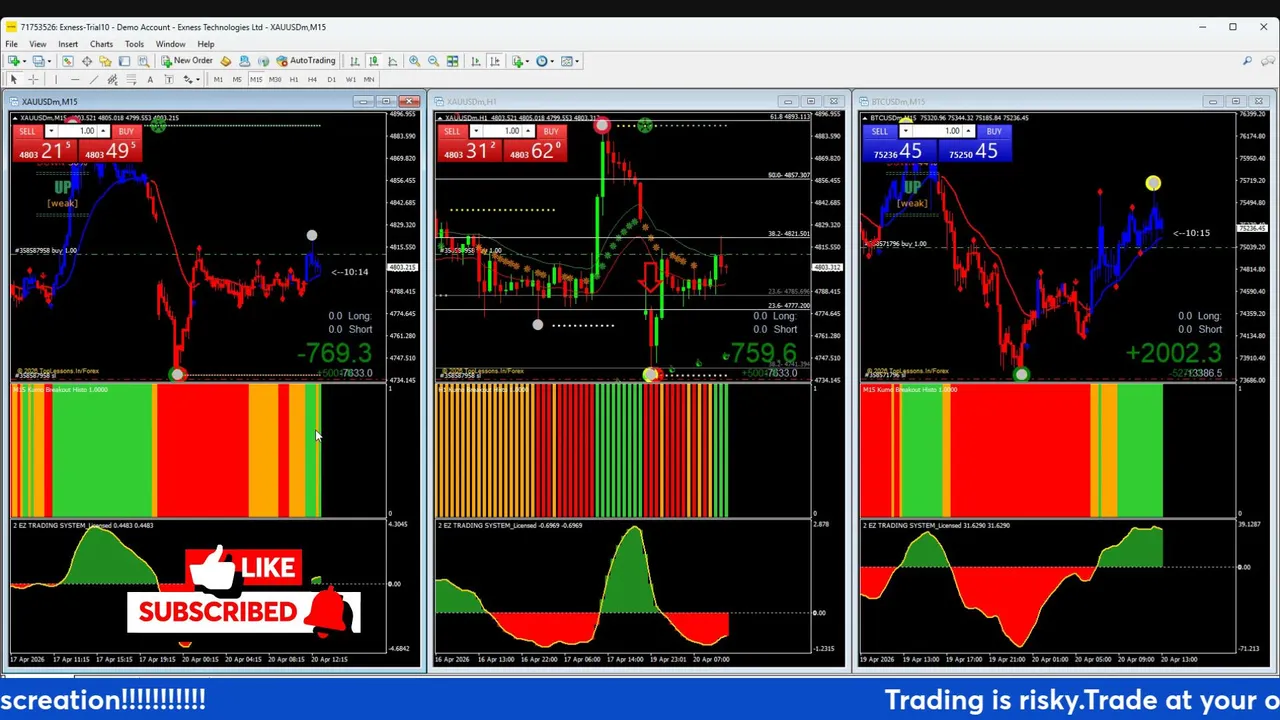
Task: Switch timeframe to M30
Action: [x=275, y=80]
